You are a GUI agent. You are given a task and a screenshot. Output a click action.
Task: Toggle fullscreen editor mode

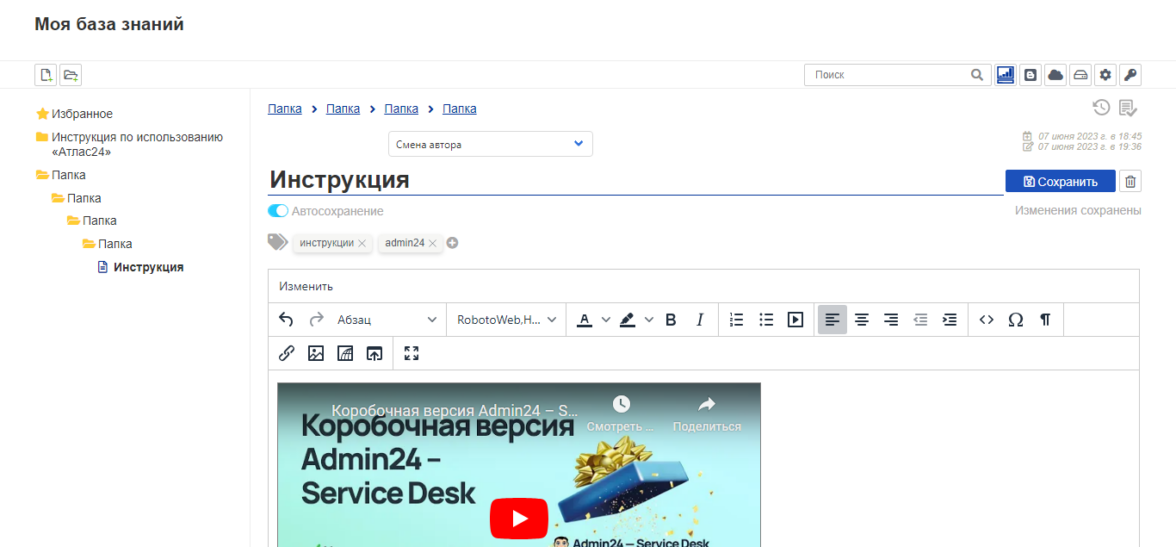411,353
